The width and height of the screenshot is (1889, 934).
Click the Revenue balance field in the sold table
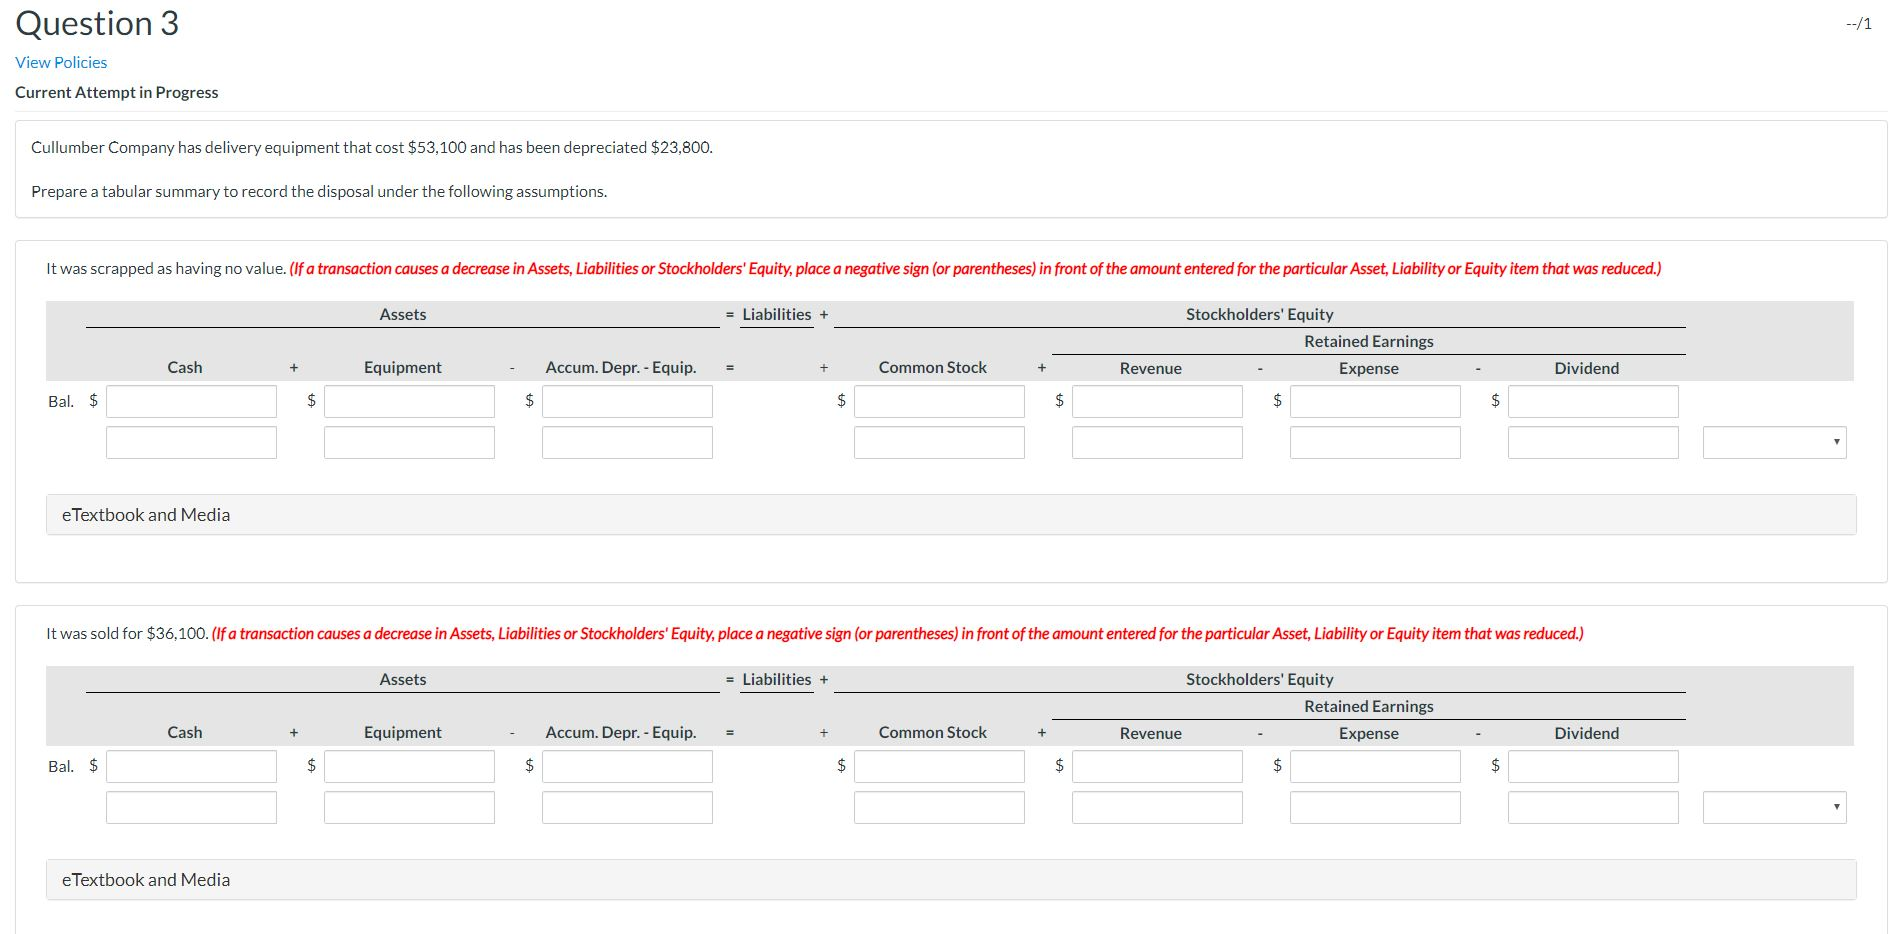click(x=1155, y=766)
